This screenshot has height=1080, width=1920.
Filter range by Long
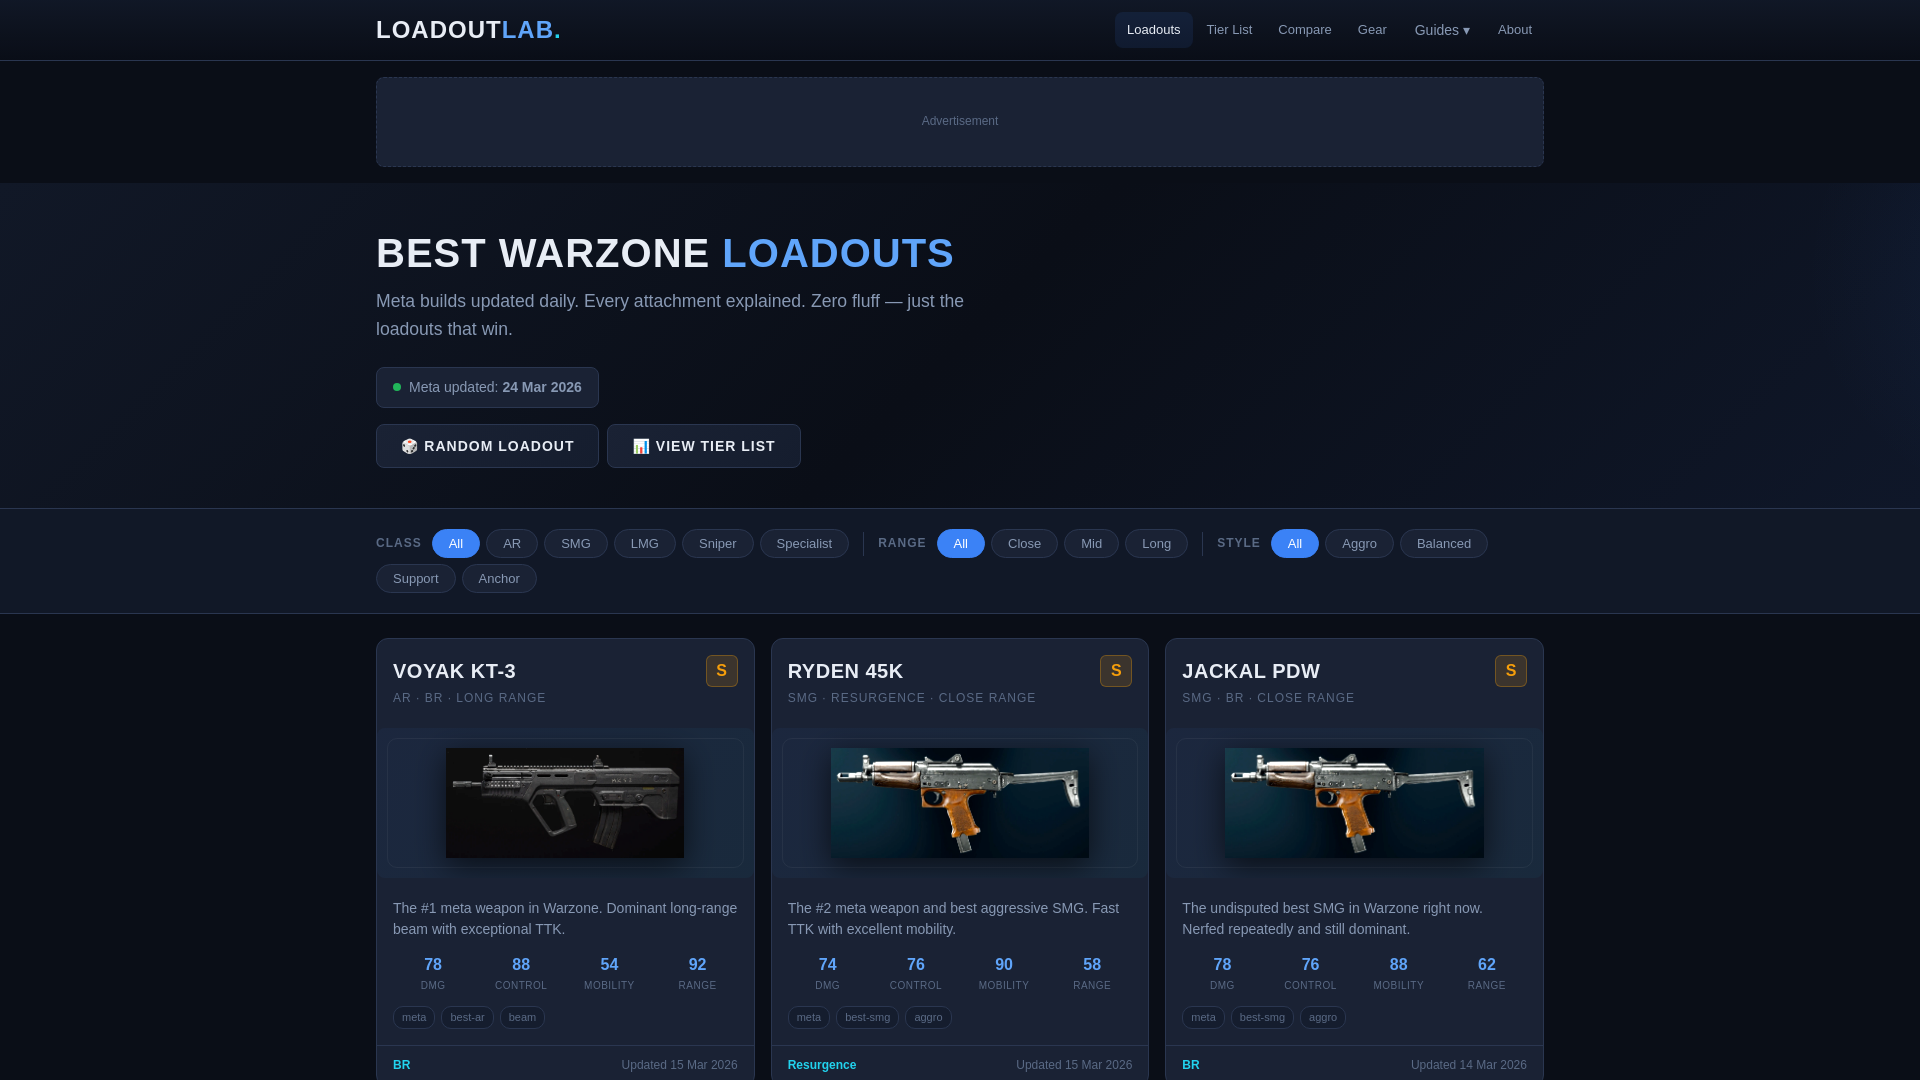coord(1156,544)
